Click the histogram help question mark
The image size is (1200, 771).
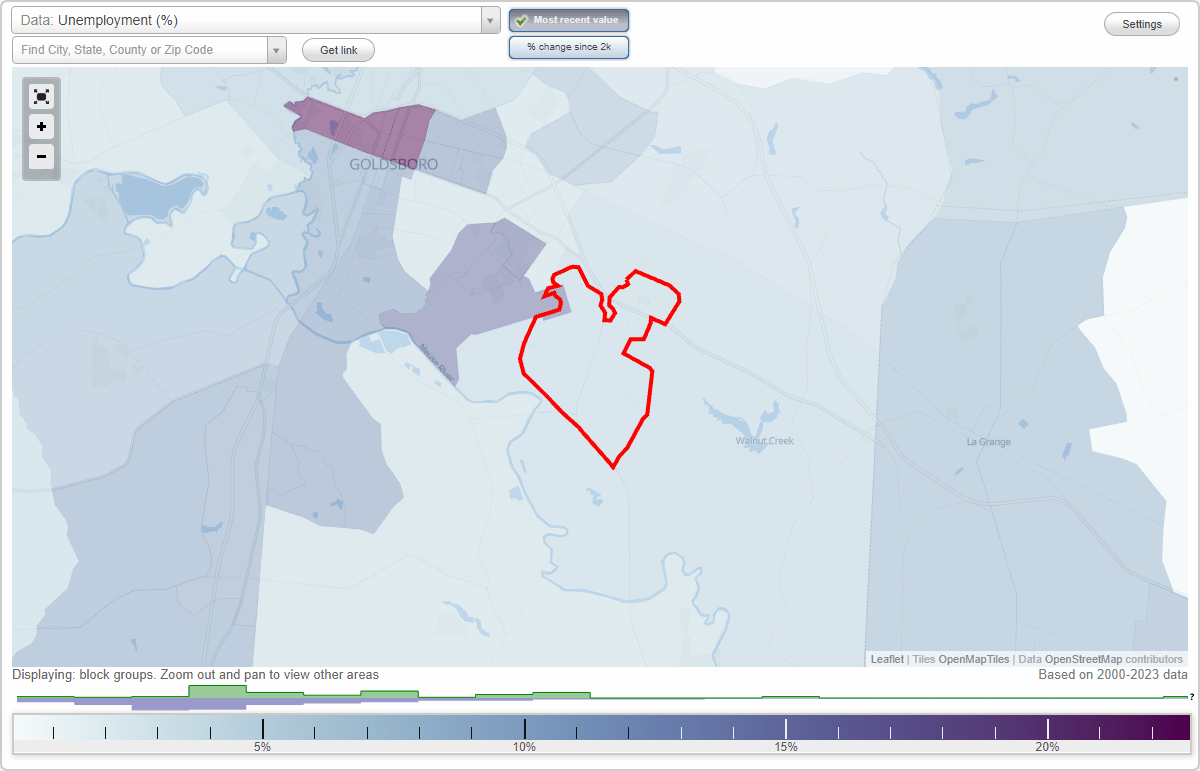(1191, 696)
